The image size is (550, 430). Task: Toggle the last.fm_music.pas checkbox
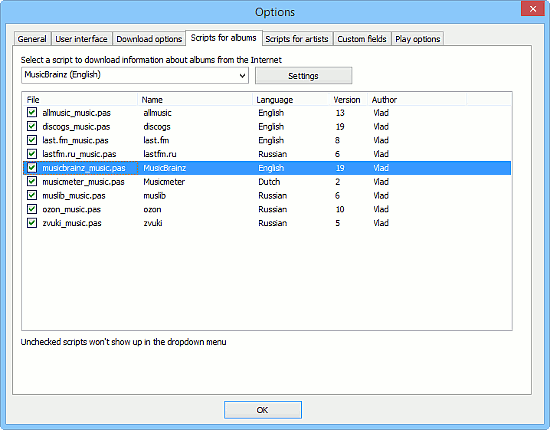coord(32,140)
